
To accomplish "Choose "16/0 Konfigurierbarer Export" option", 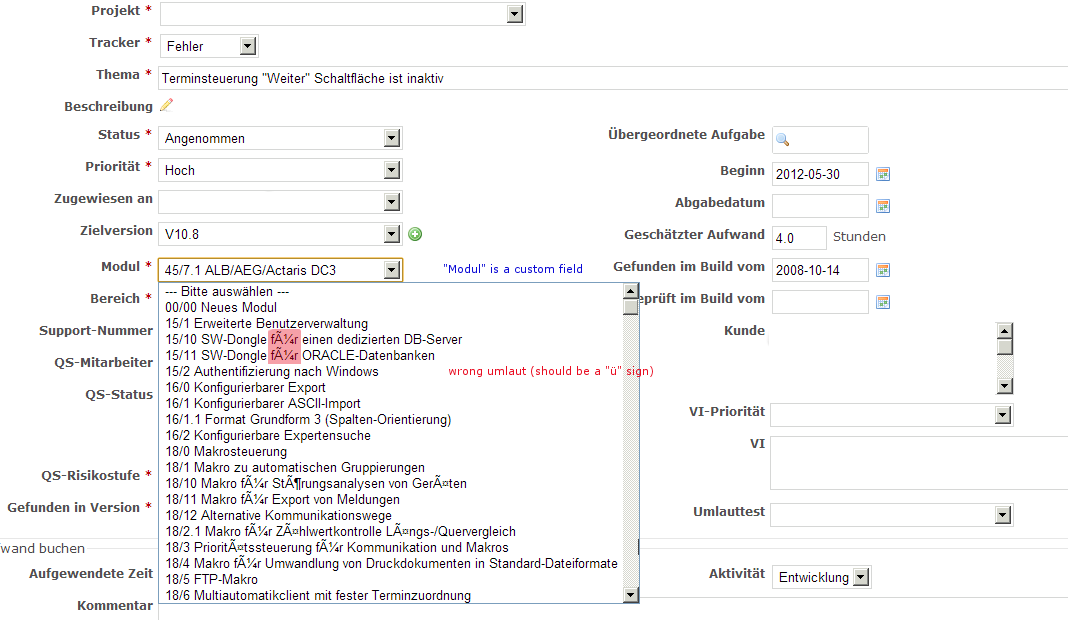I will pos(245,388).
